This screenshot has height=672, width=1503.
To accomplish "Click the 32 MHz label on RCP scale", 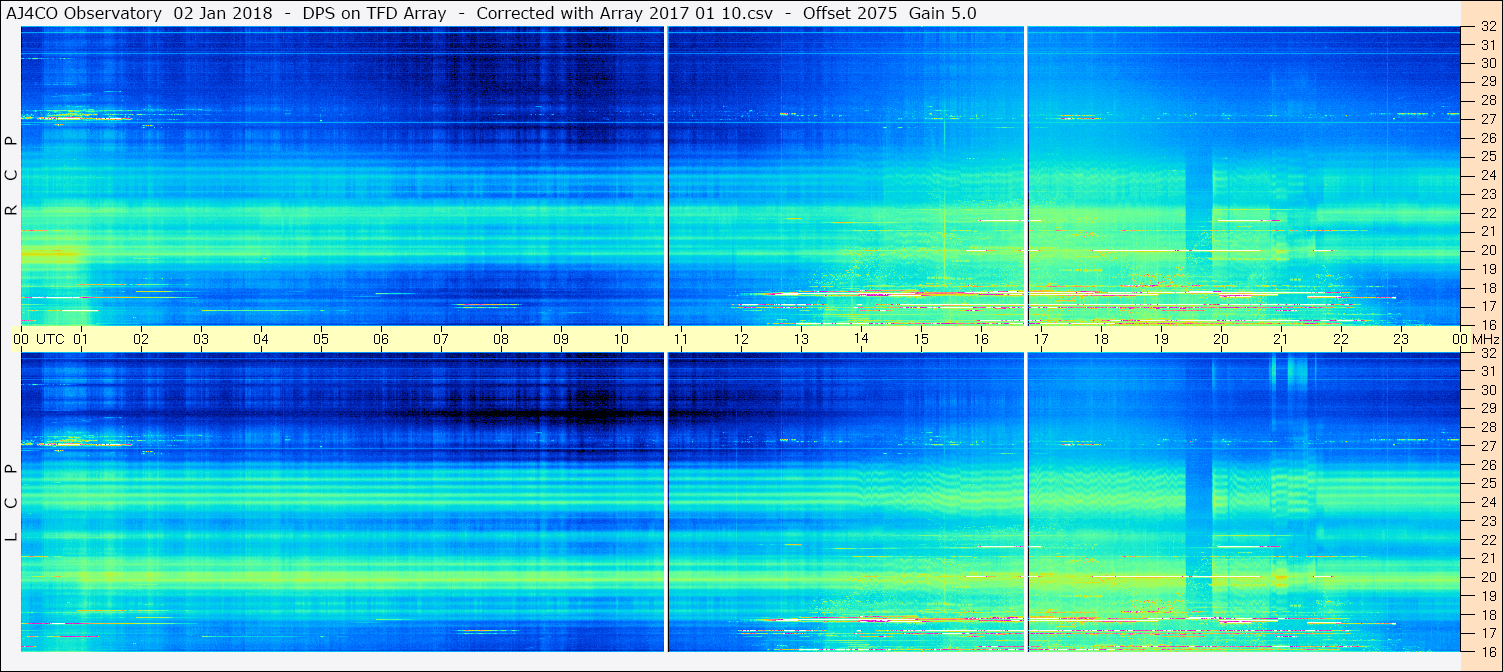I will 1488,26.
